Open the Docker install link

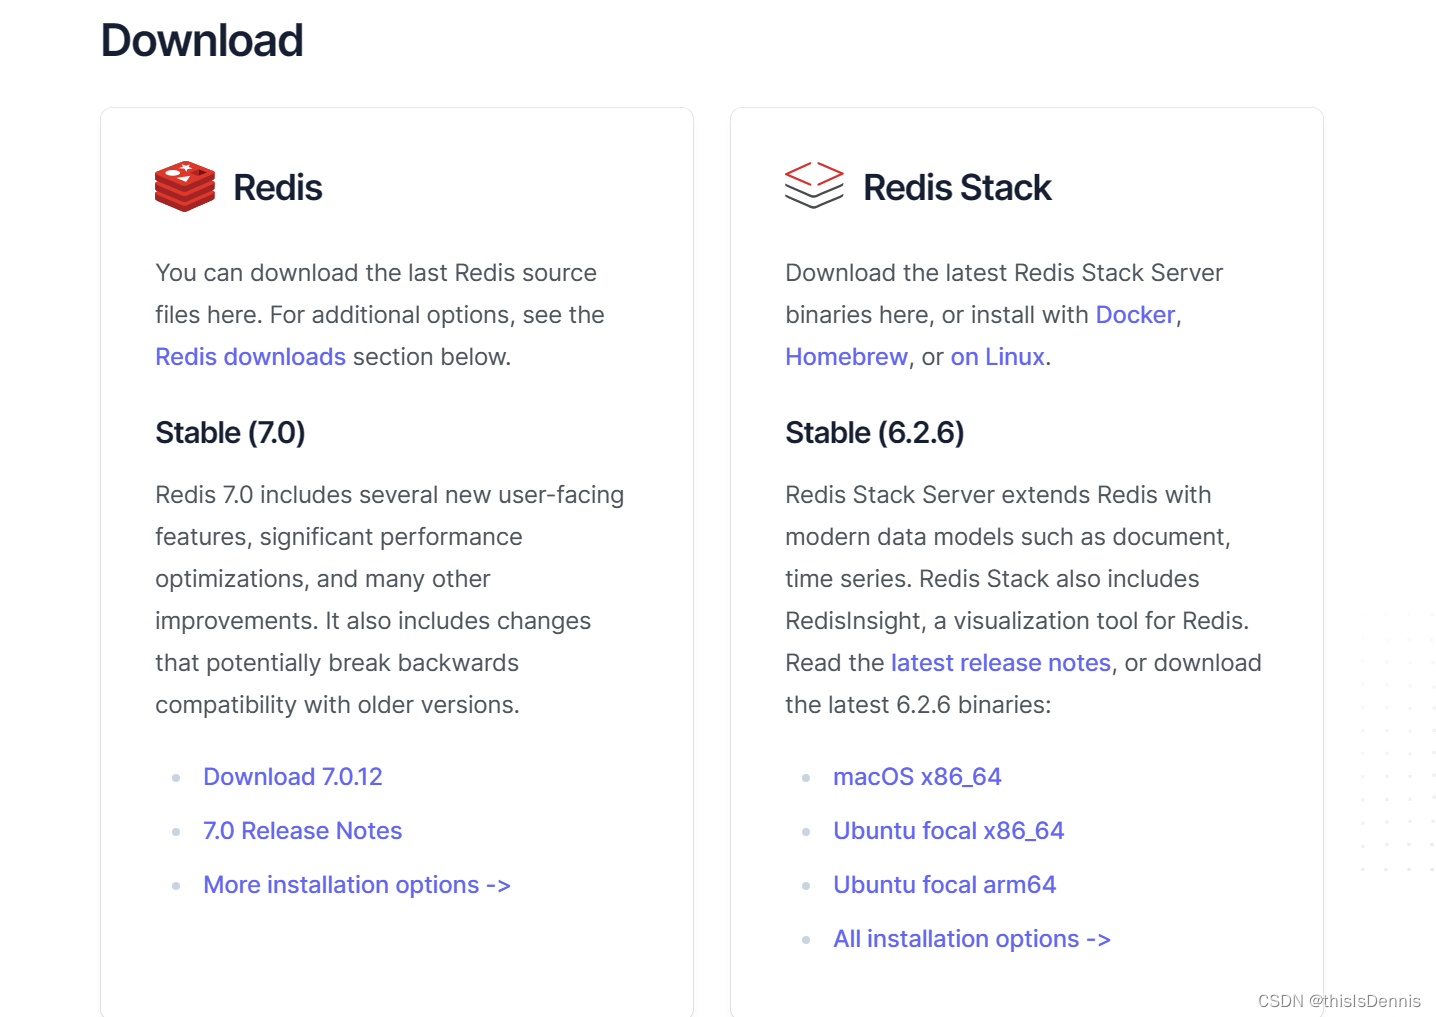pos(1135,315)
